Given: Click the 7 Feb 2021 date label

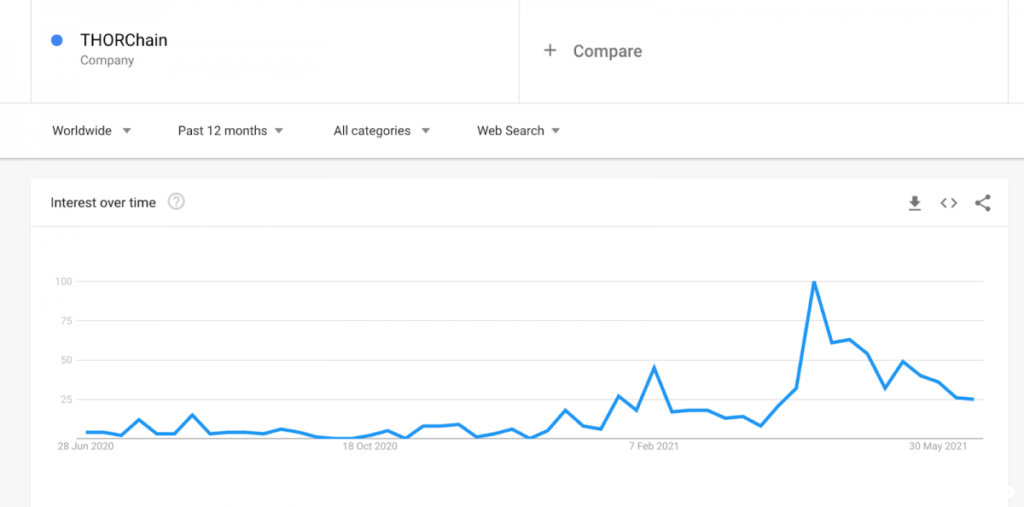Looking at the screenshot, I should tap(655, 446).
